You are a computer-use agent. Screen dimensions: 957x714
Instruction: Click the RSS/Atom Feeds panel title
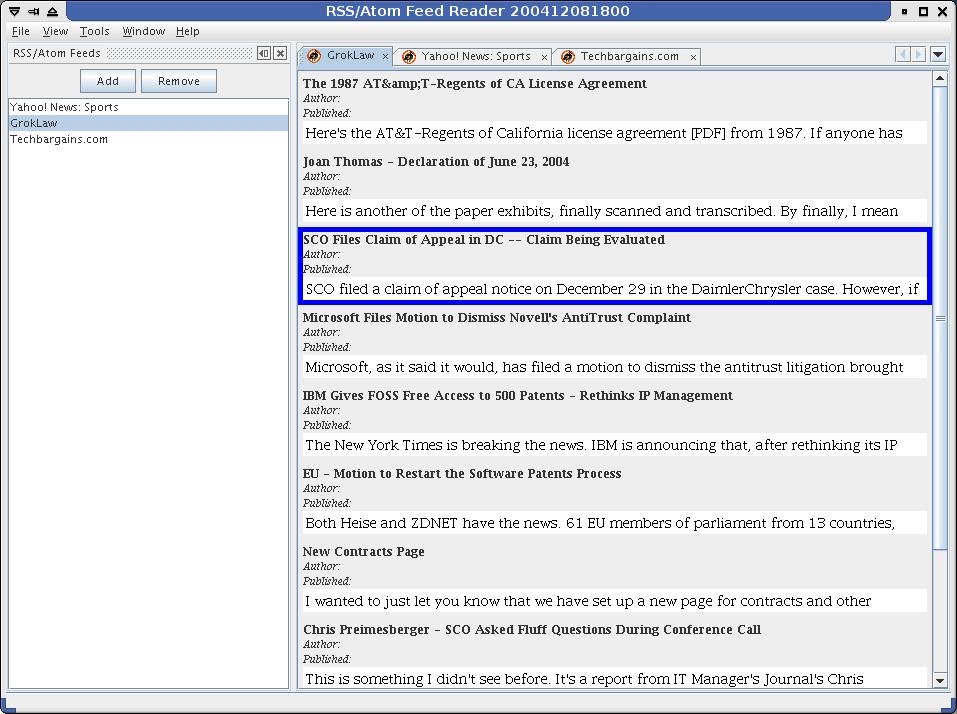(x=57, y=54)
